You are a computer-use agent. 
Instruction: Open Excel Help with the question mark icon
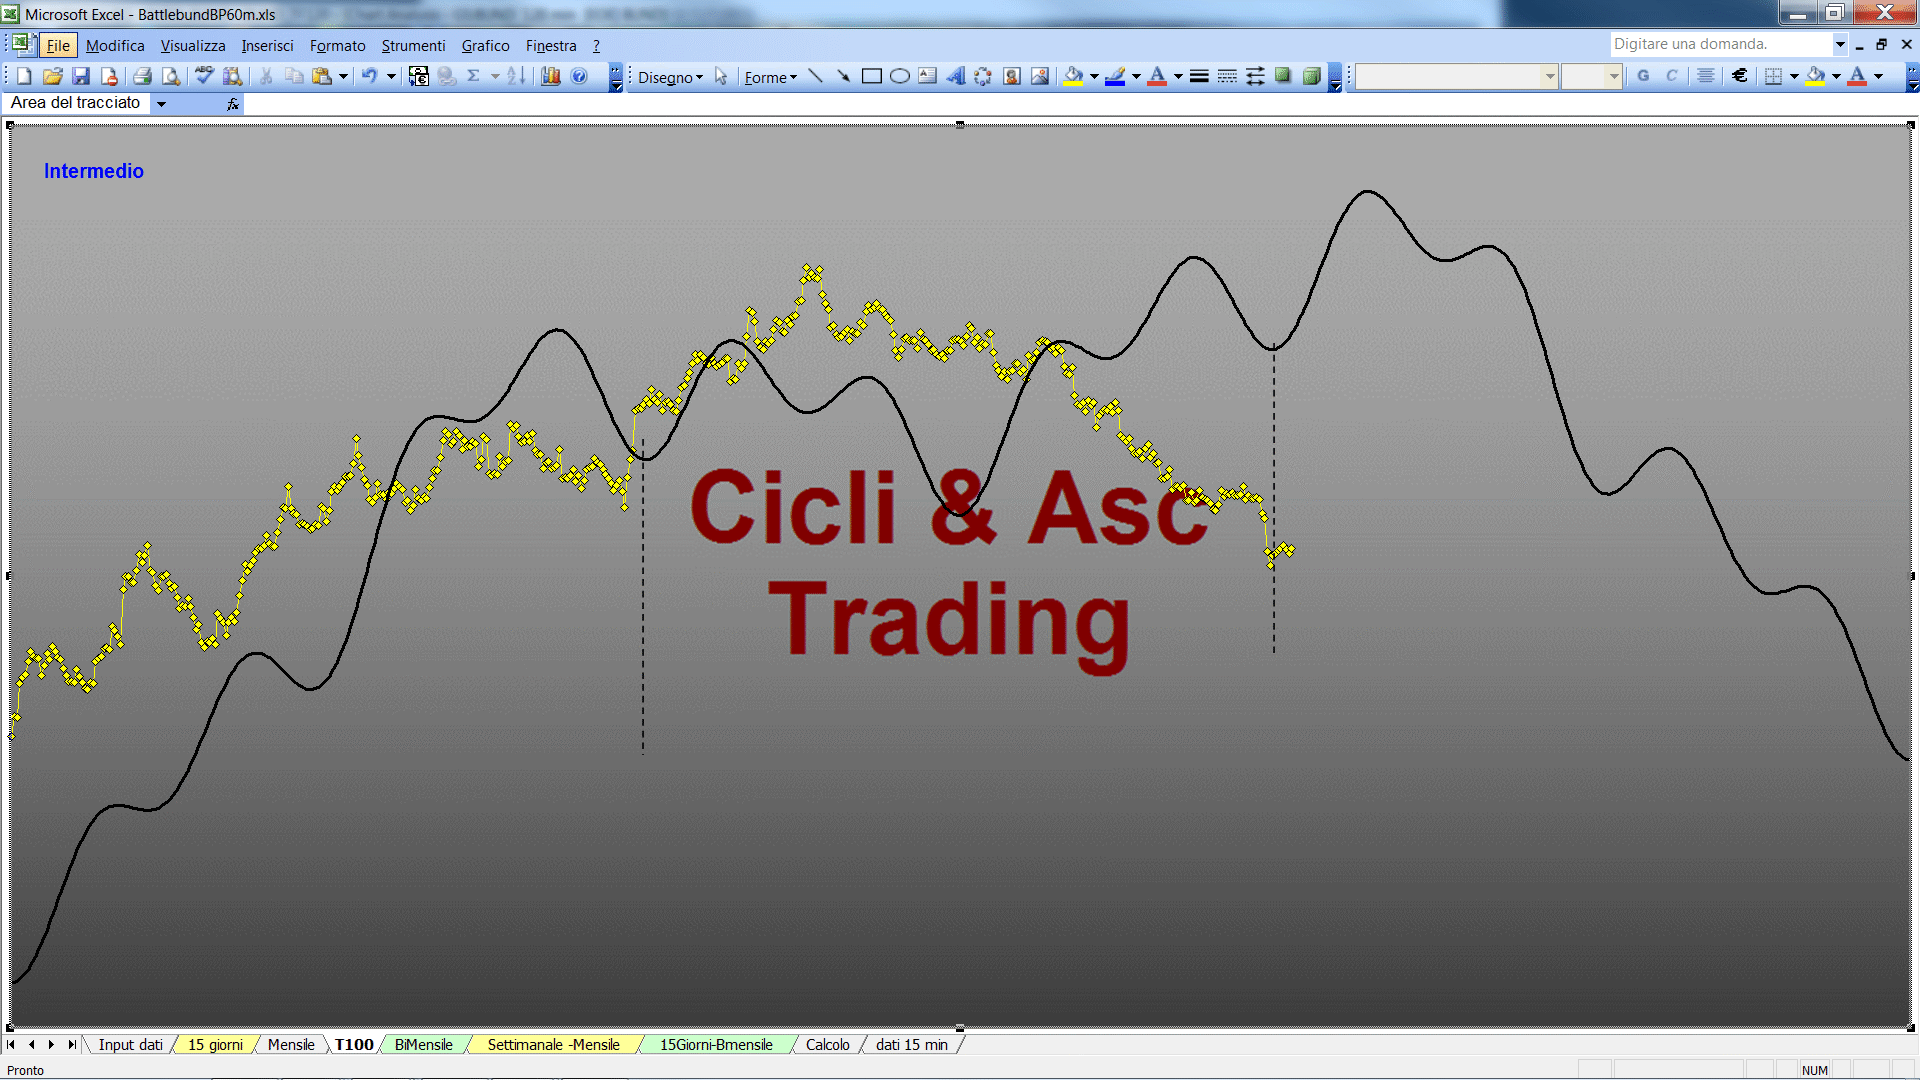(579, 76)
